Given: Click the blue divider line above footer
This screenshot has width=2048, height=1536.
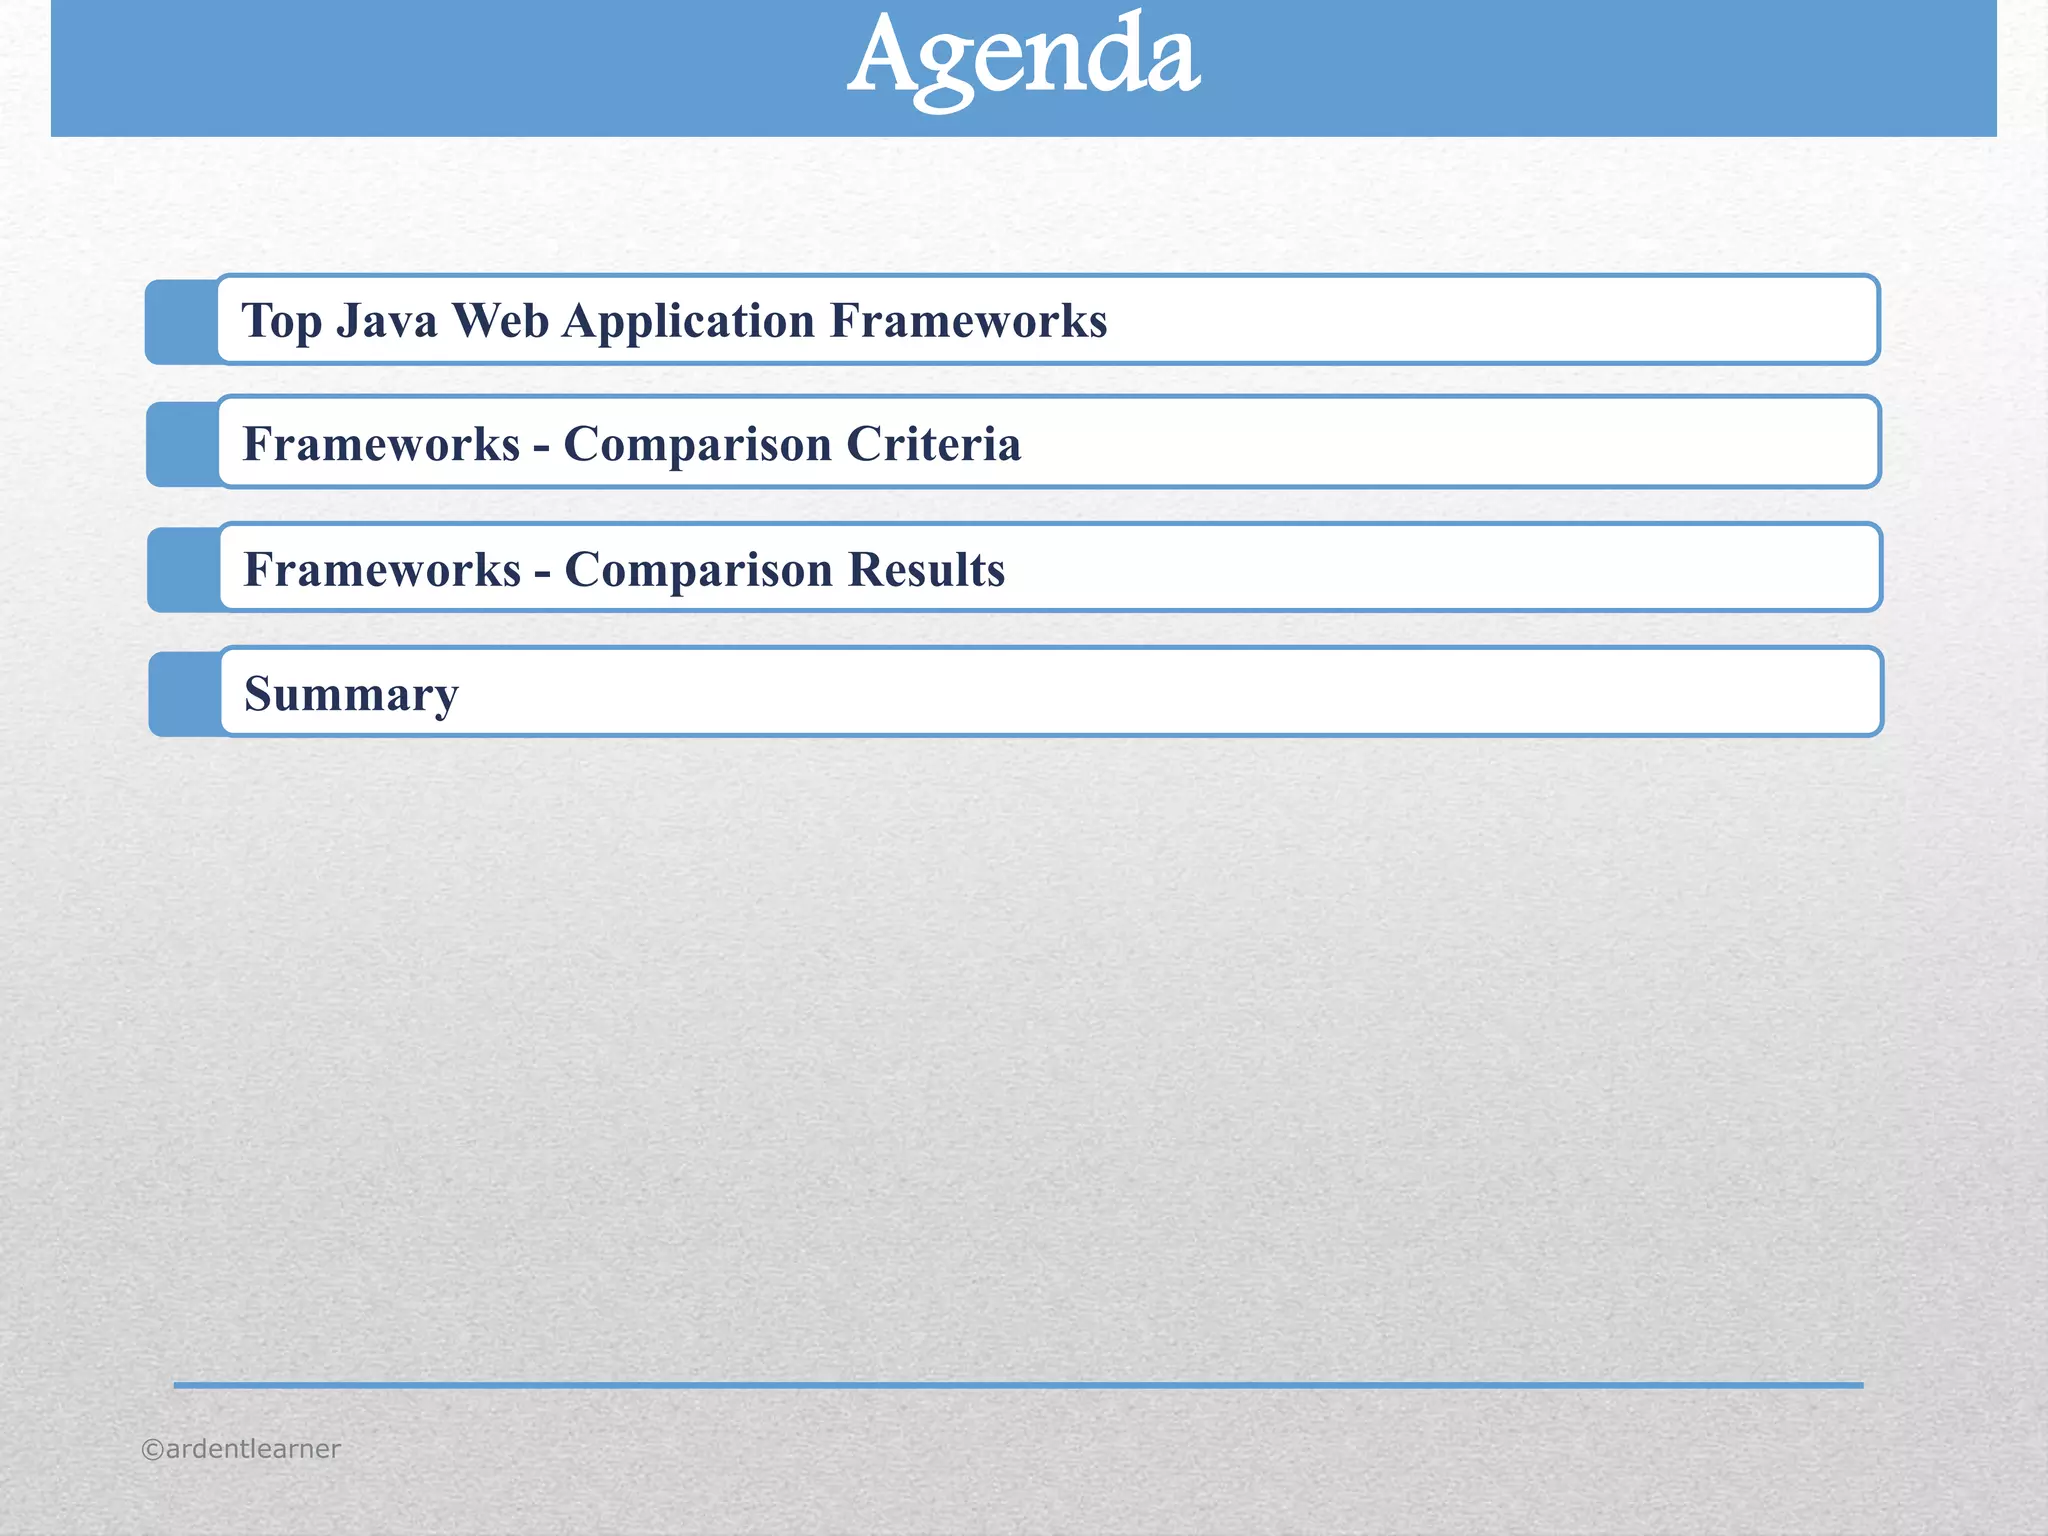Looking at the screenshot, I should (x=1018, y=1385).
